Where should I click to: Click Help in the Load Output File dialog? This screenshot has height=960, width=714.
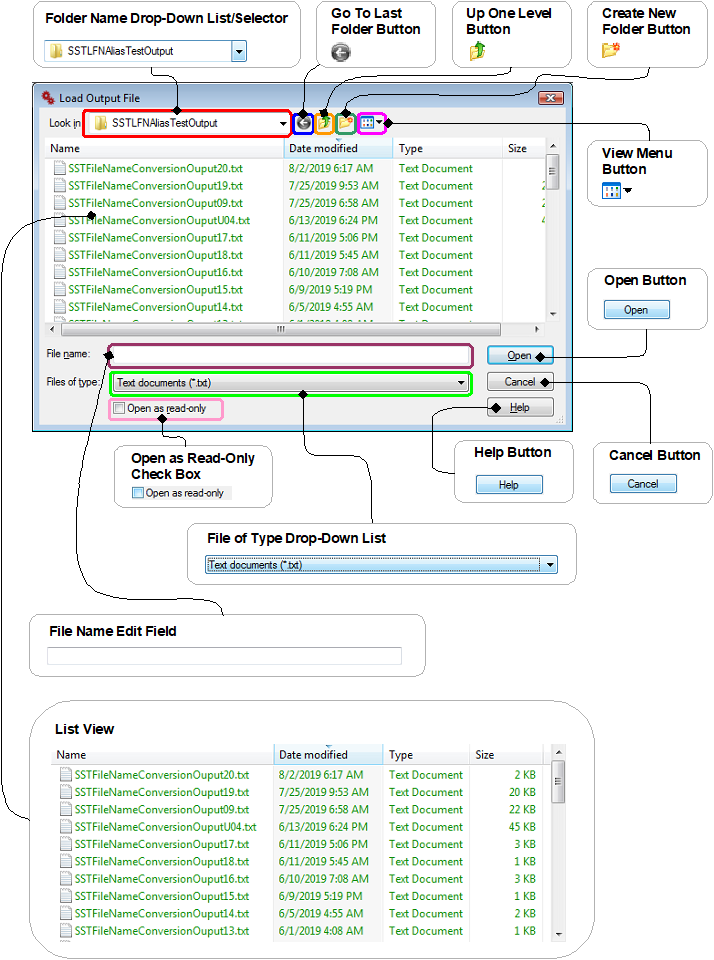520,408
